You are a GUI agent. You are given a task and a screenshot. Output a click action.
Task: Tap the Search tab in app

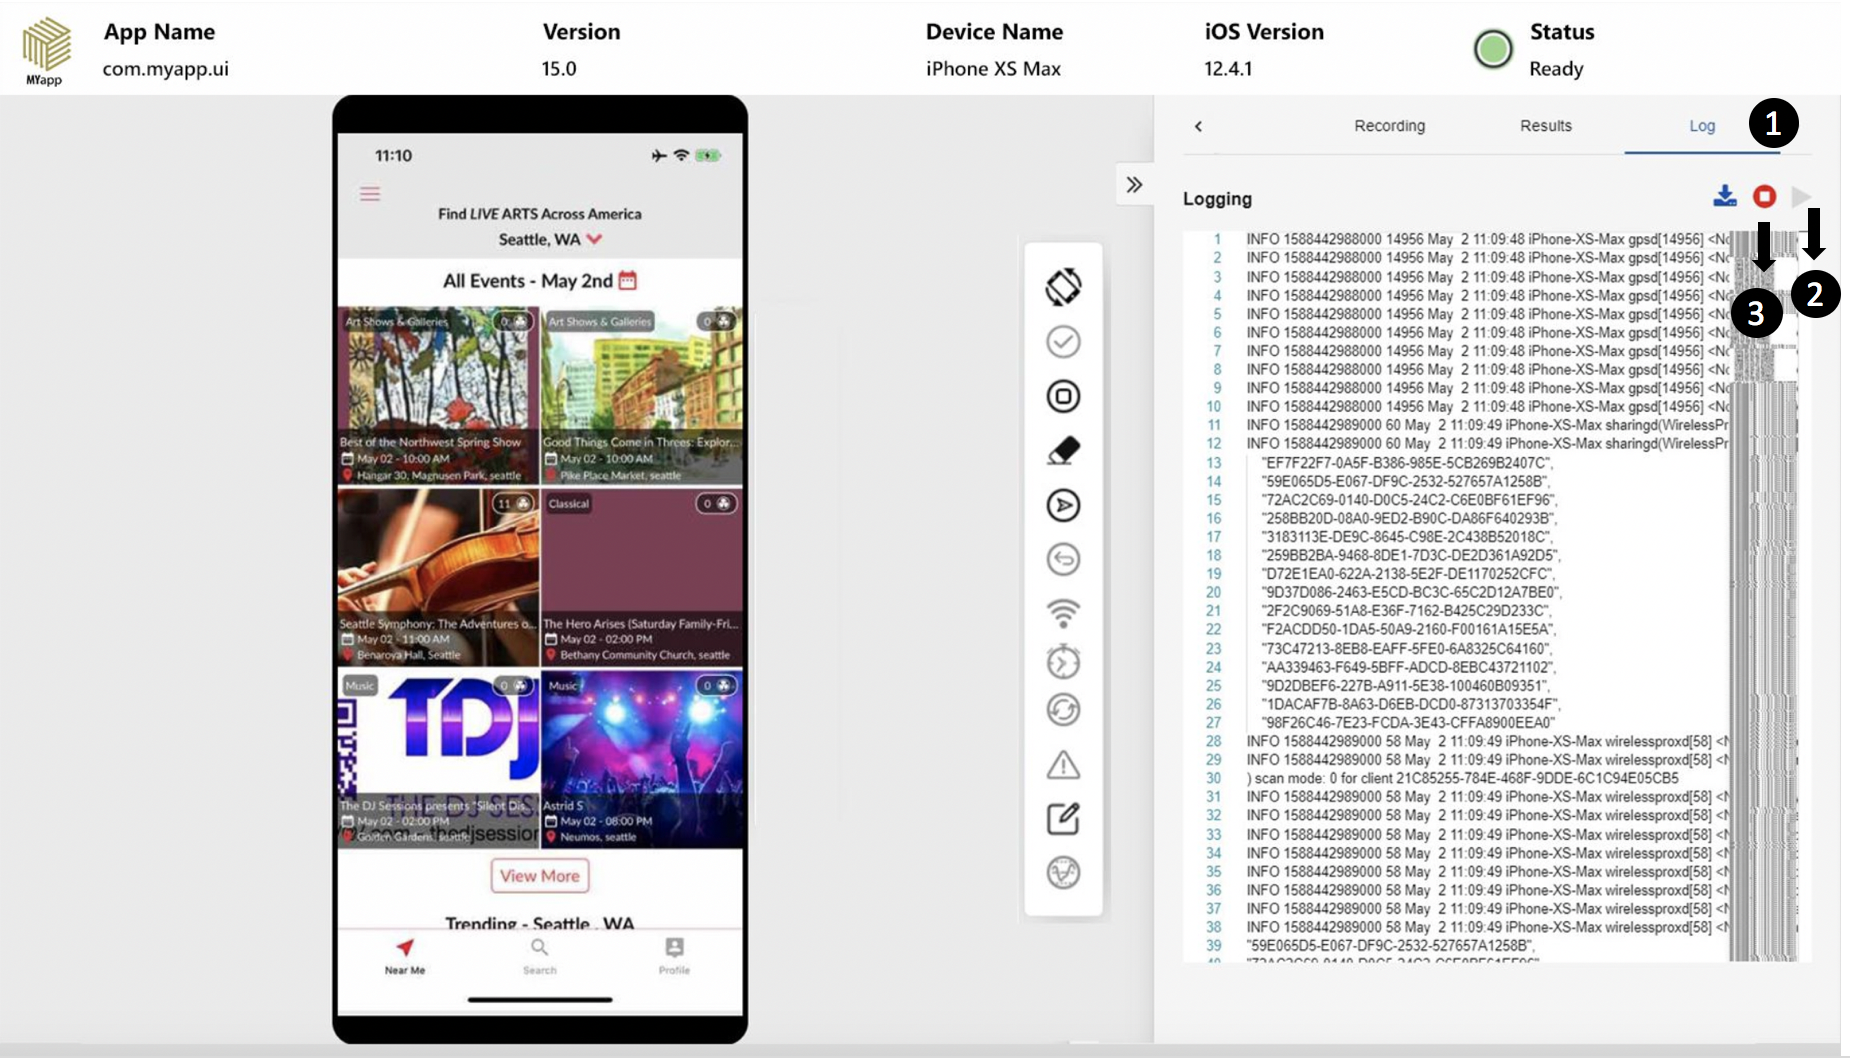539,956
